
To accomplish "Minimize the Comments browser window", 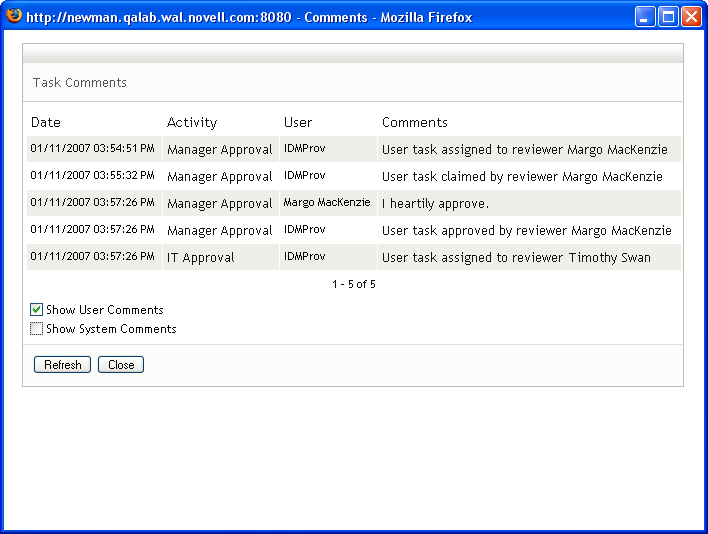I will (x=645, y=17).
